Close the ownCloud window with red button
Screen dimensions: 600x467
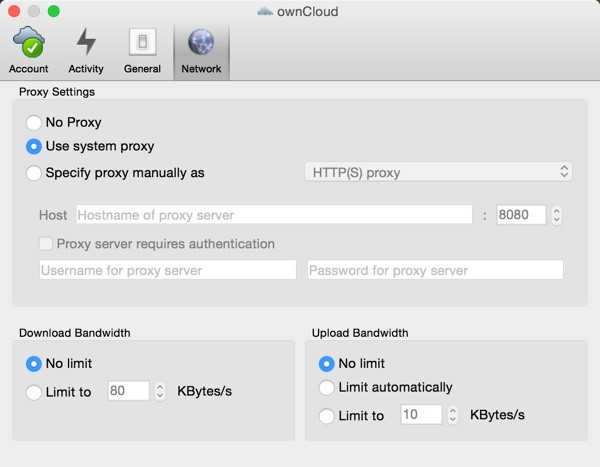14,11
